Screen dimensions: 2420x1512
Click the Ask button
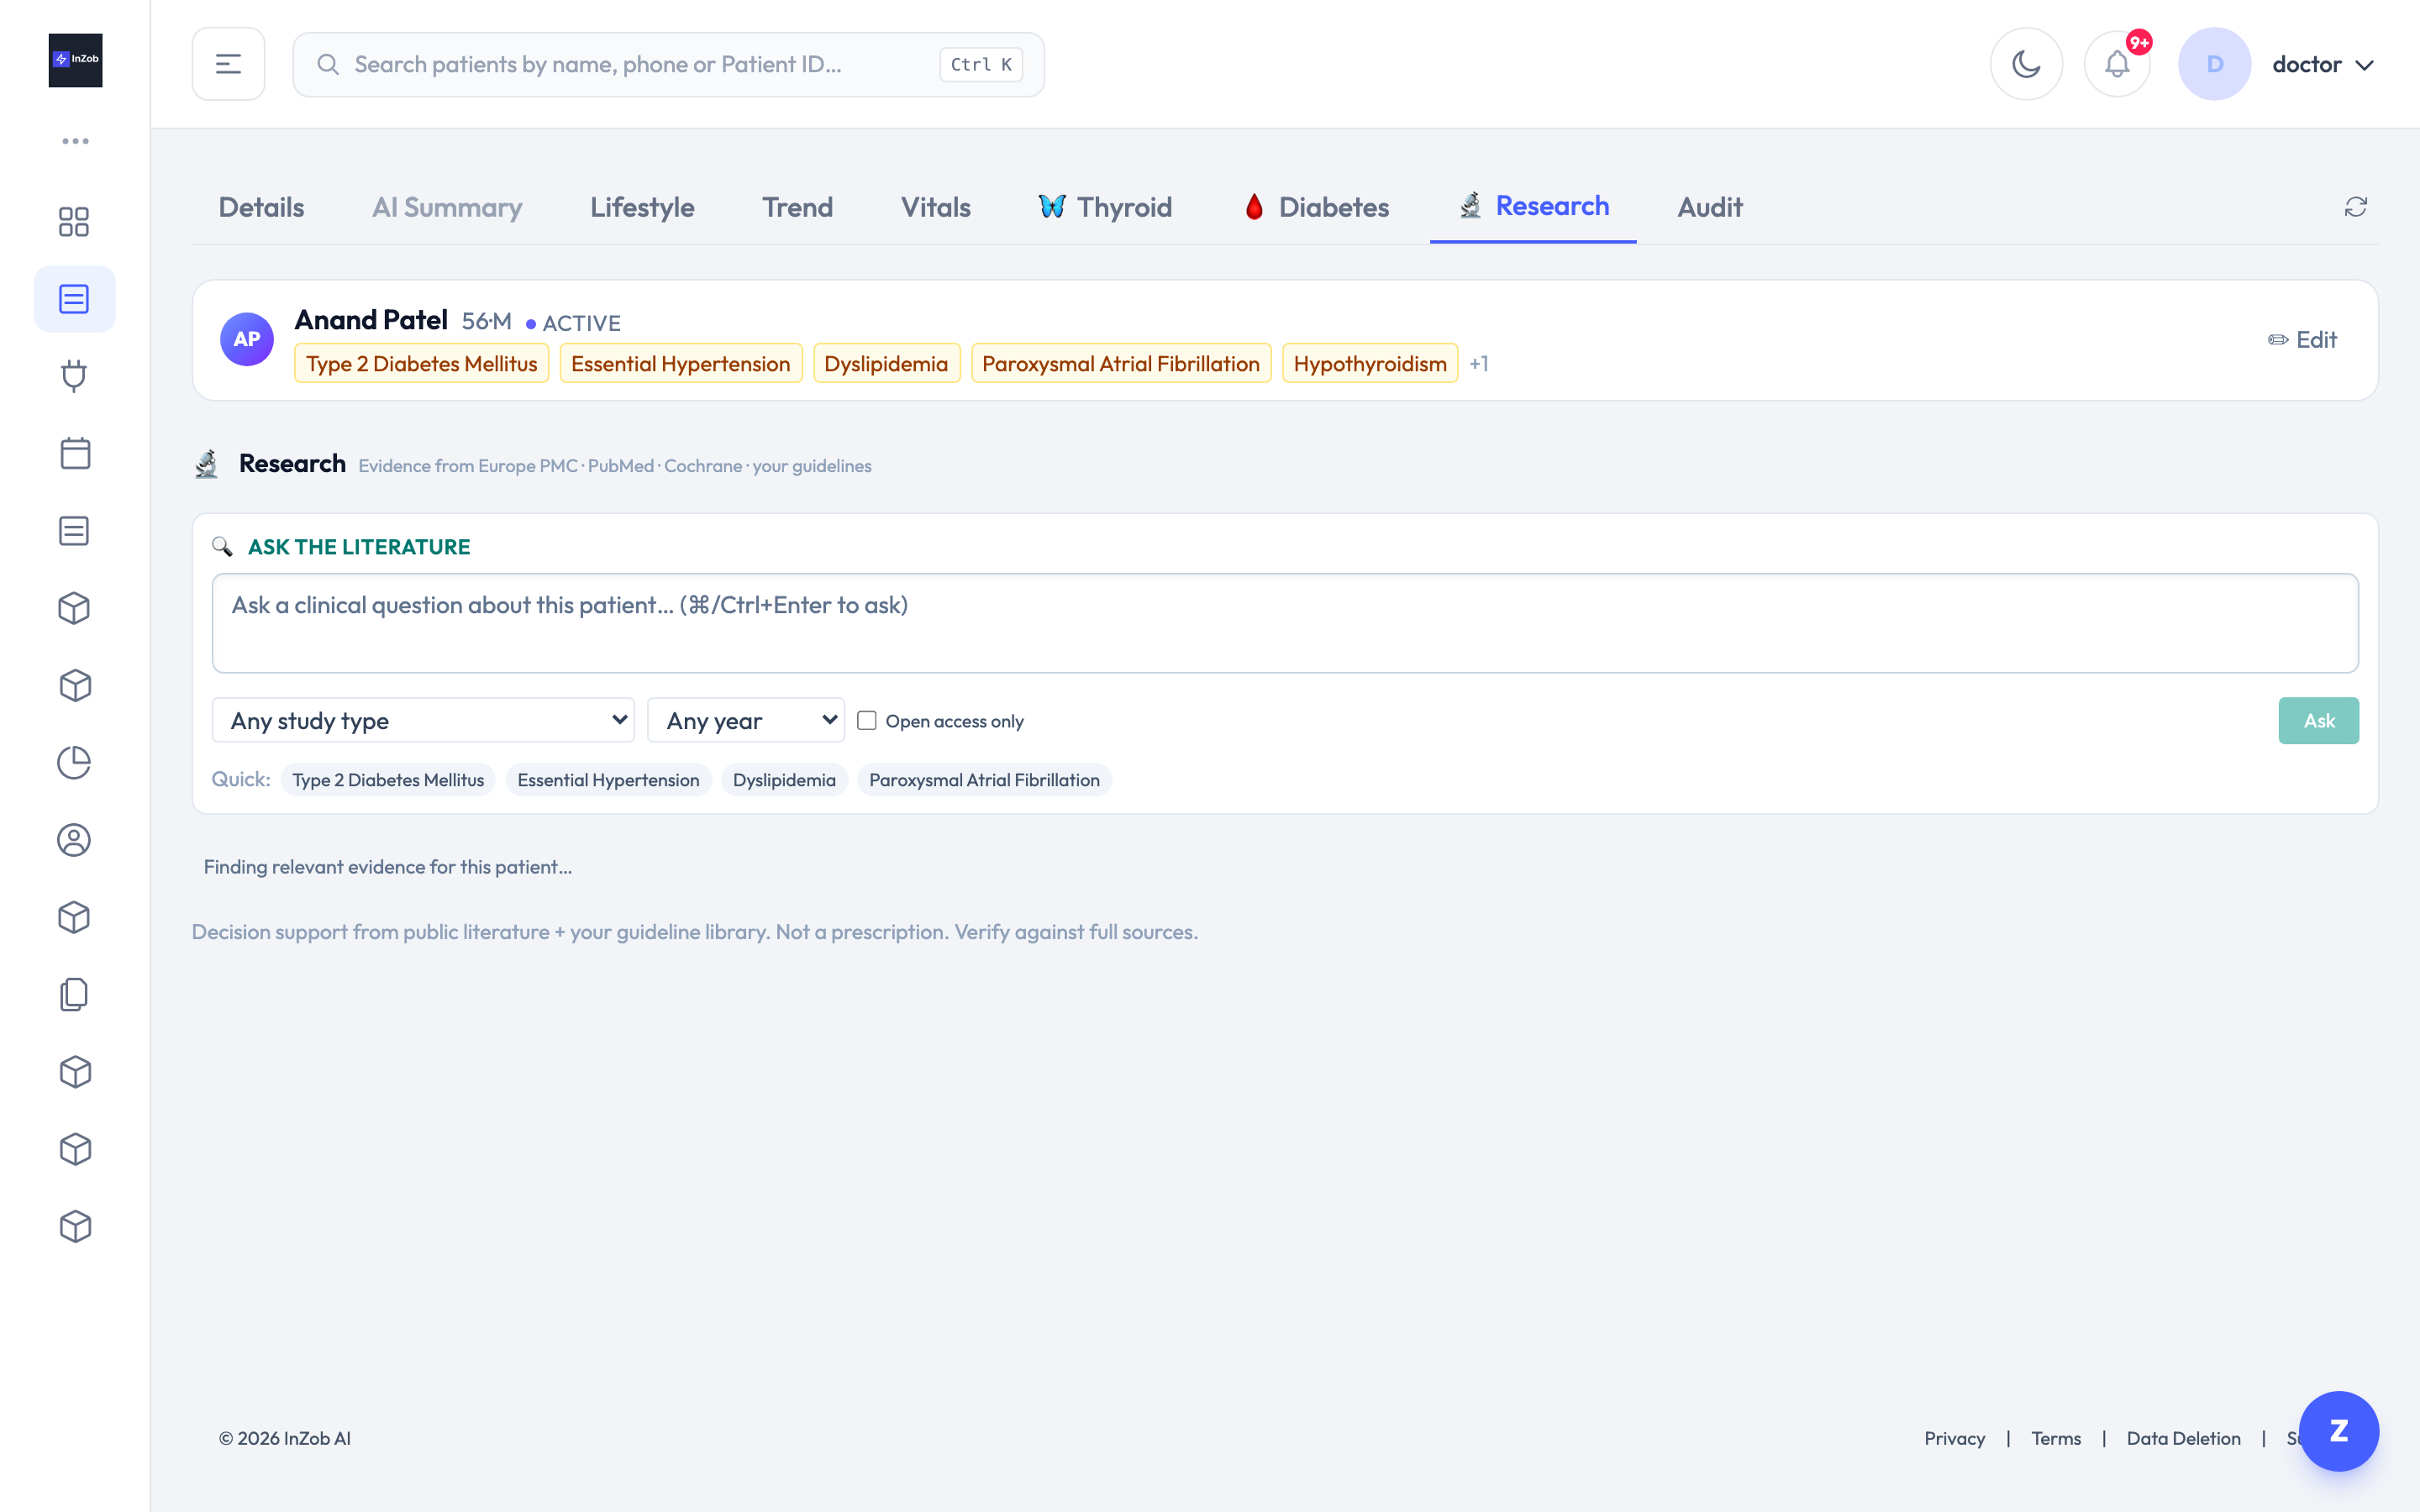(2318, 720)
